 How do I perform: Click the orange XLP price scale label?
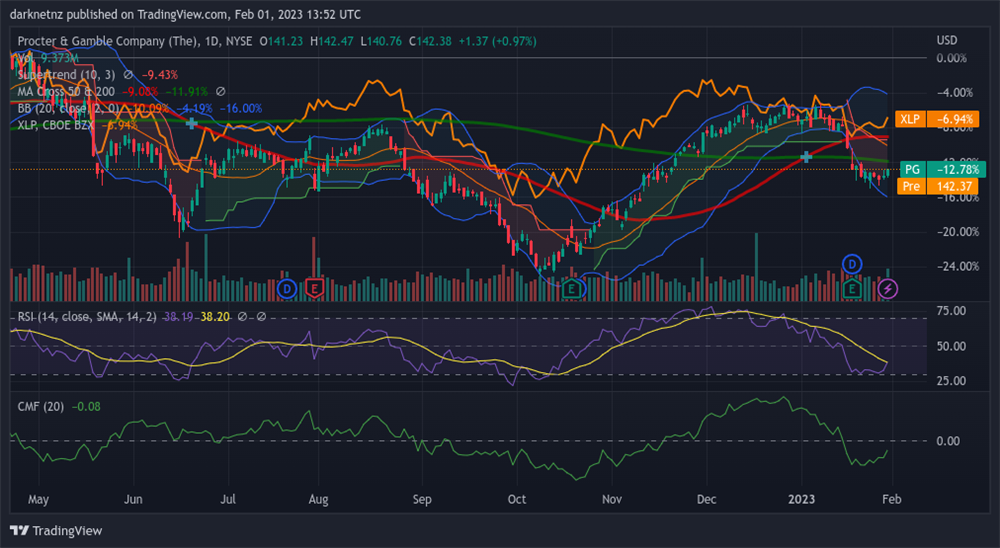coord(909,119)
